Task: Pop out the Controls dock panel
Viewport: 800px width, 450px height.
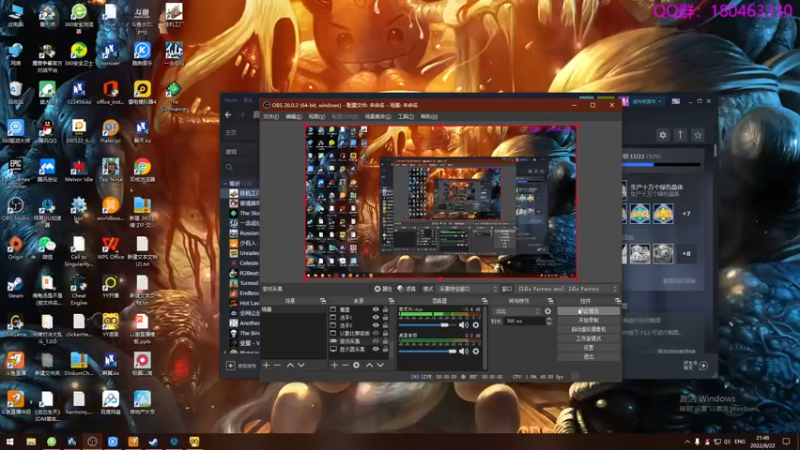Action: point(617,301)
